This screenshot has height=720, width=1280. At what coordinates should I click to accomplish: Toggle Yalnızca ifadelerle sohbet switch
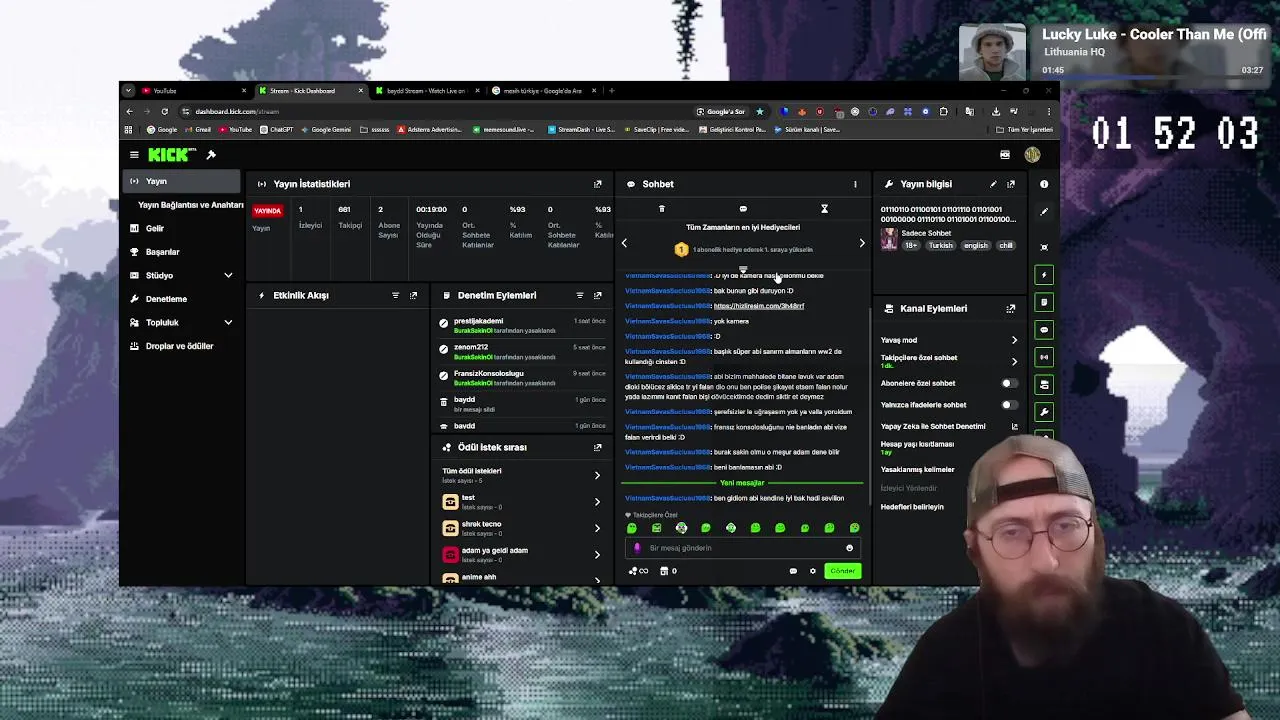[x=1010, y=405]
